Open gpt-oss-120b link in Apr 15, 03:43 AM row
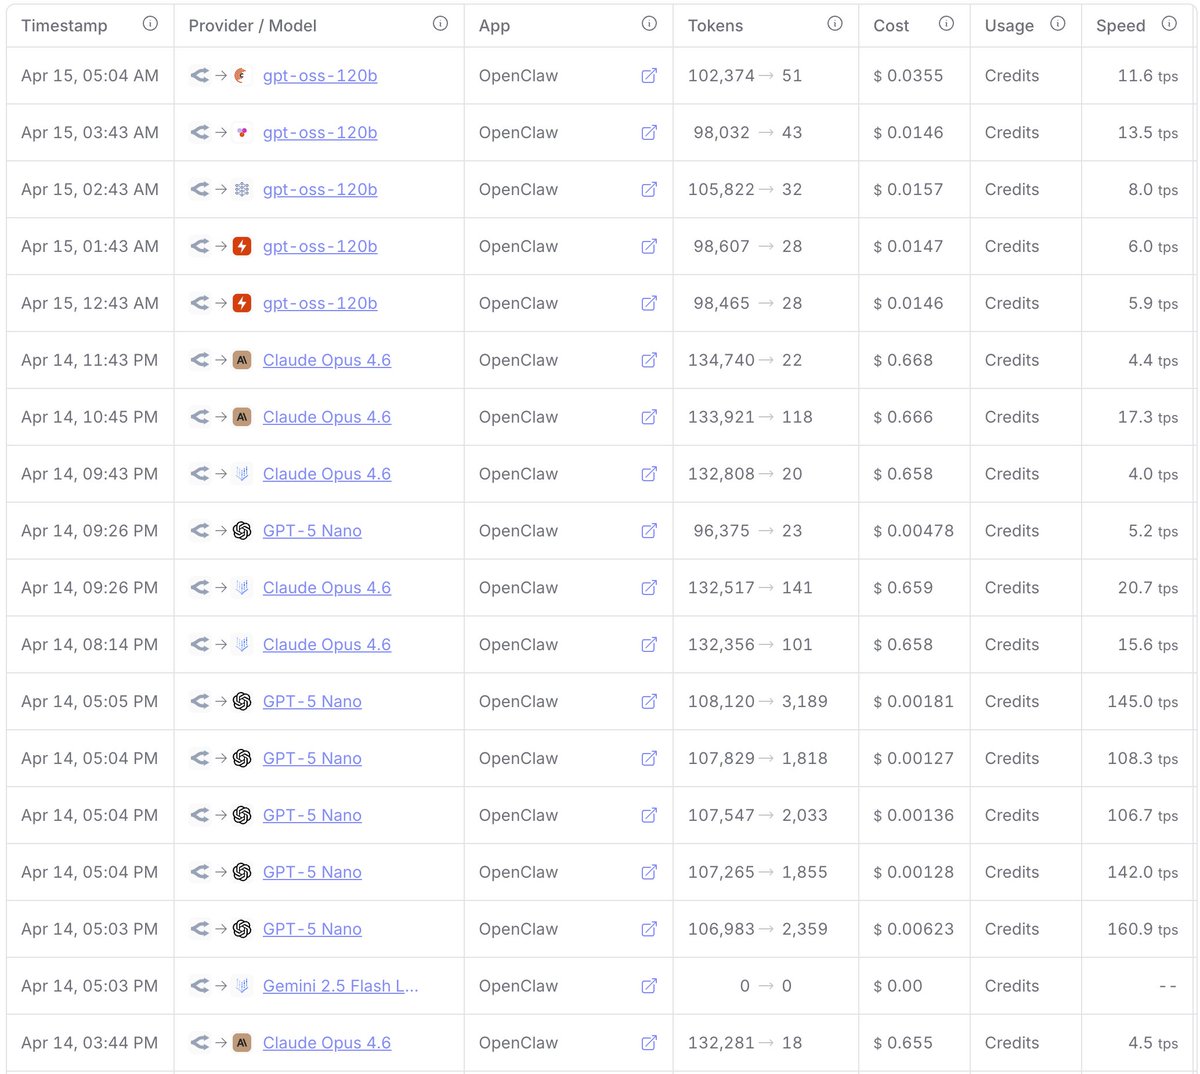 320,133
